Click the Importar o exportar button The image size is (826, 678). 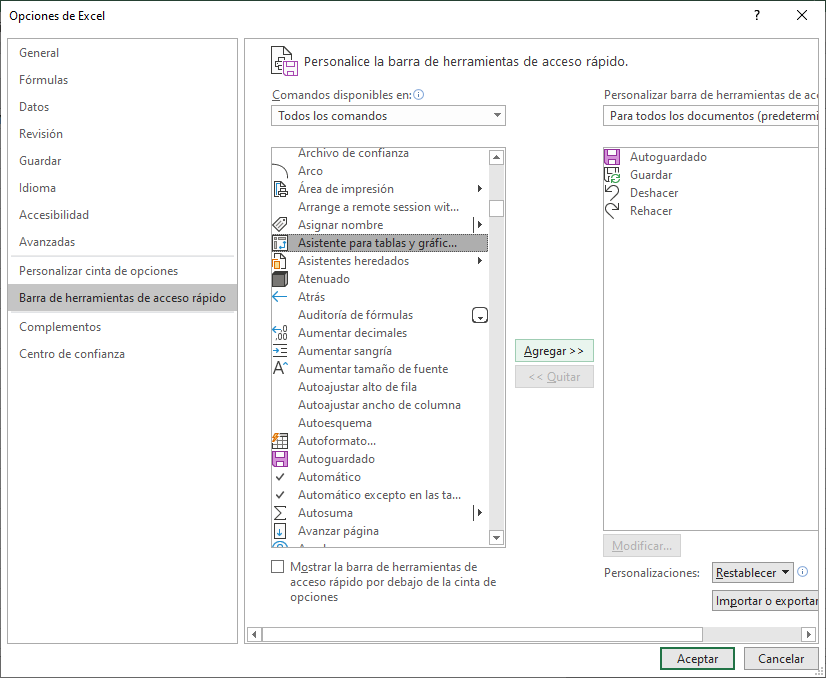766,601
